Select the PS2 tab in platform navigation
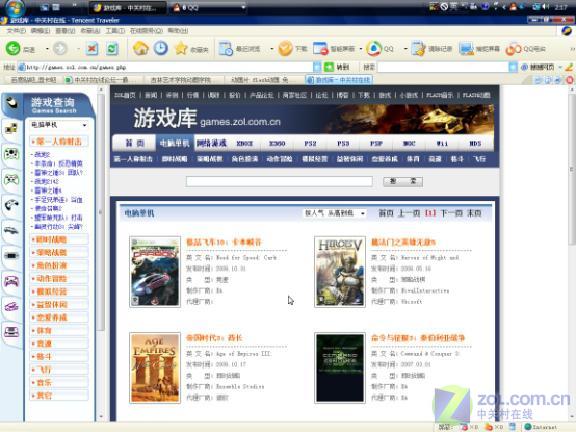This screenshot has height=432, width=576. coord(310,144)
